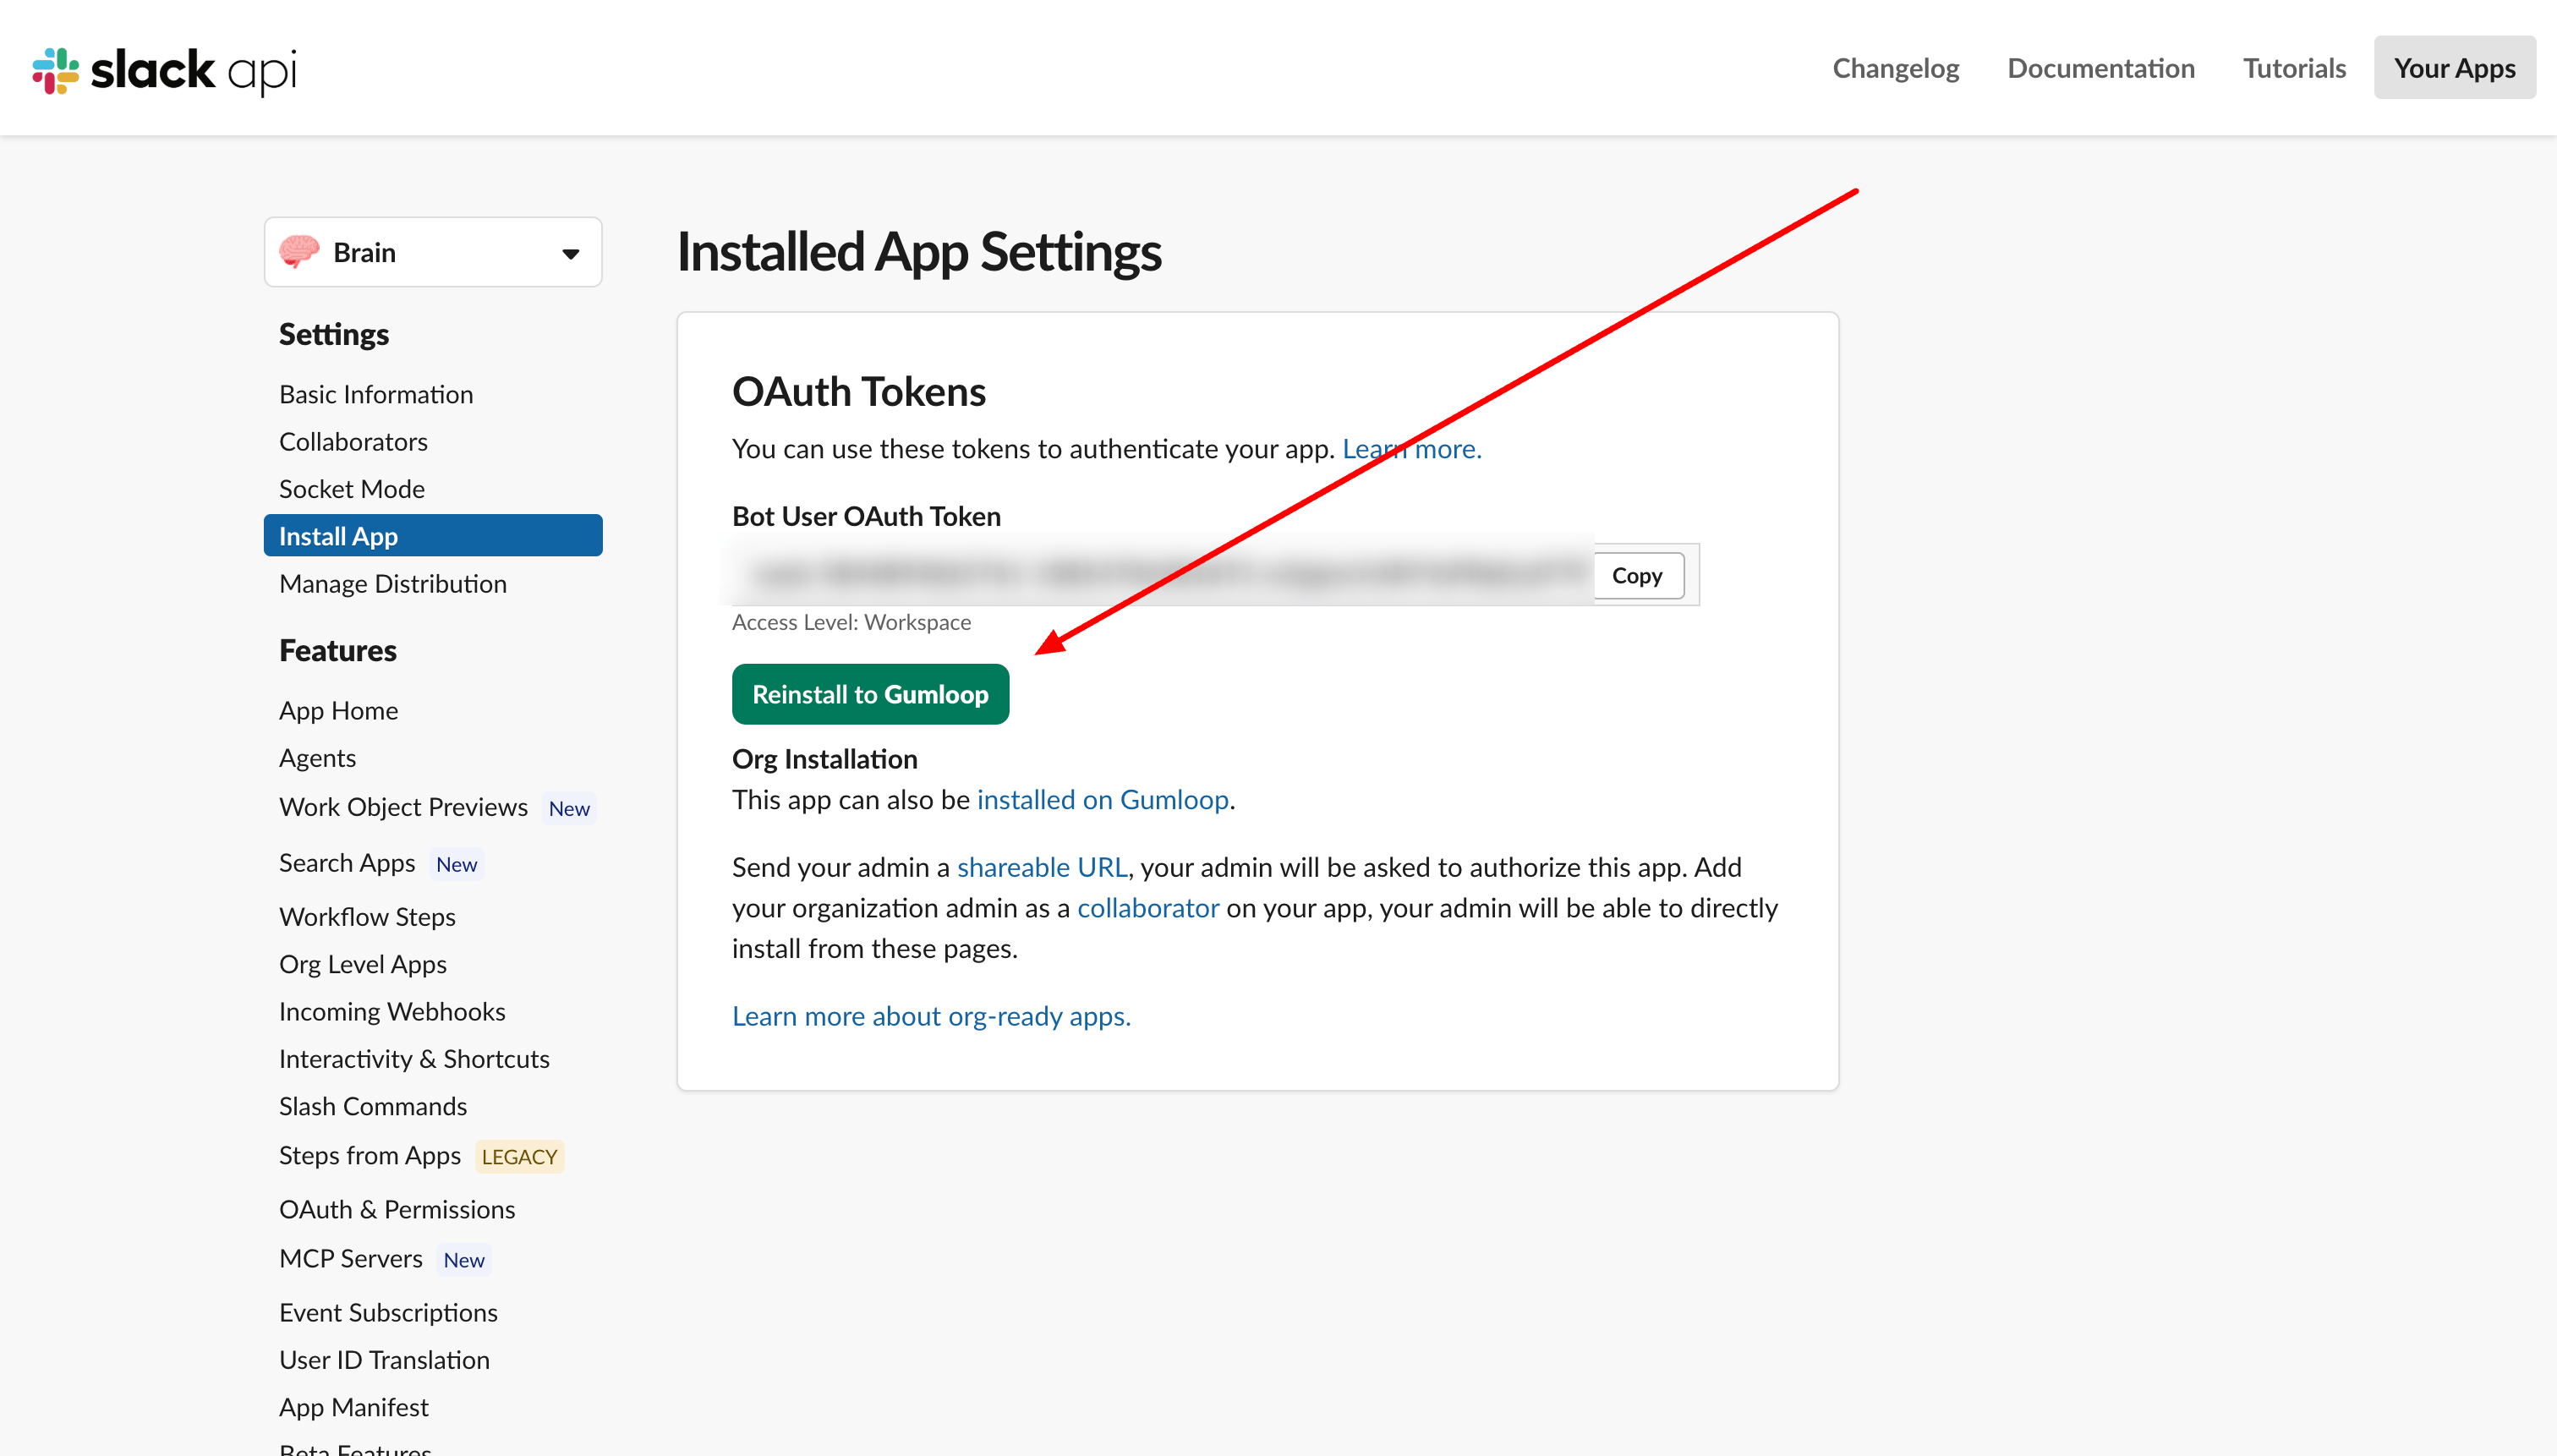Copy the Bot User OAuth Token

click(x=1637, y=575)
